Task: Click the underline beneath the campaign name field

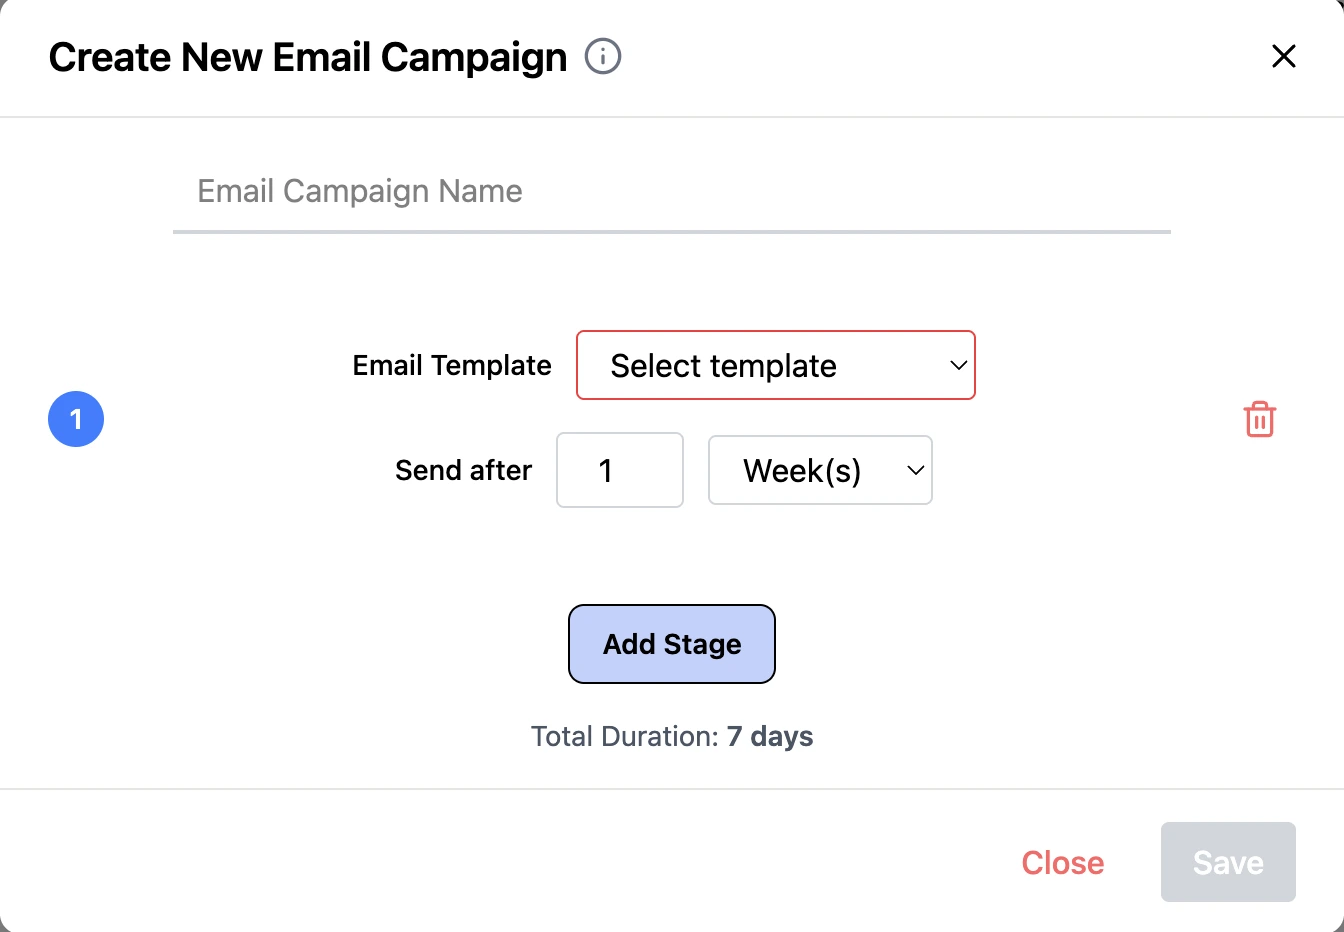Action: pyautogui.click(x=671, y=231)
